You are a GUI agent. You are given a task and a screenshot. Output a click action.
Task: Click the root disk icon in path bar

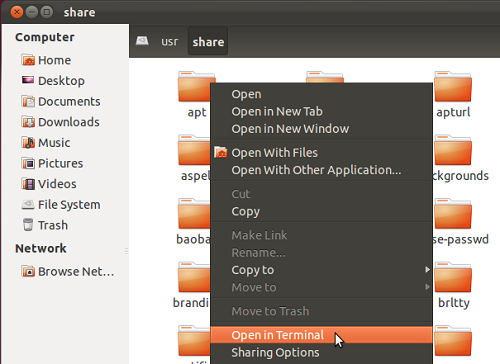point(142,41)
